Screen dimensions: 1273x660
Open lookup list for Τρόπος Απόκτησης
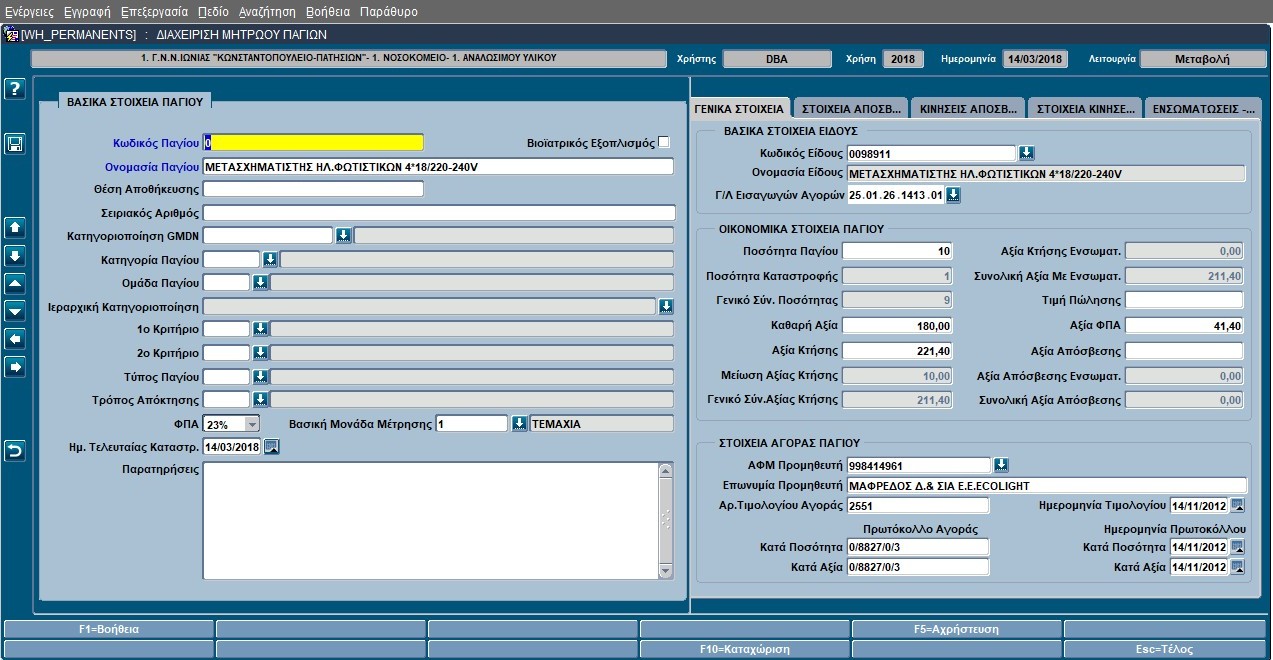[x=260, y=400]
